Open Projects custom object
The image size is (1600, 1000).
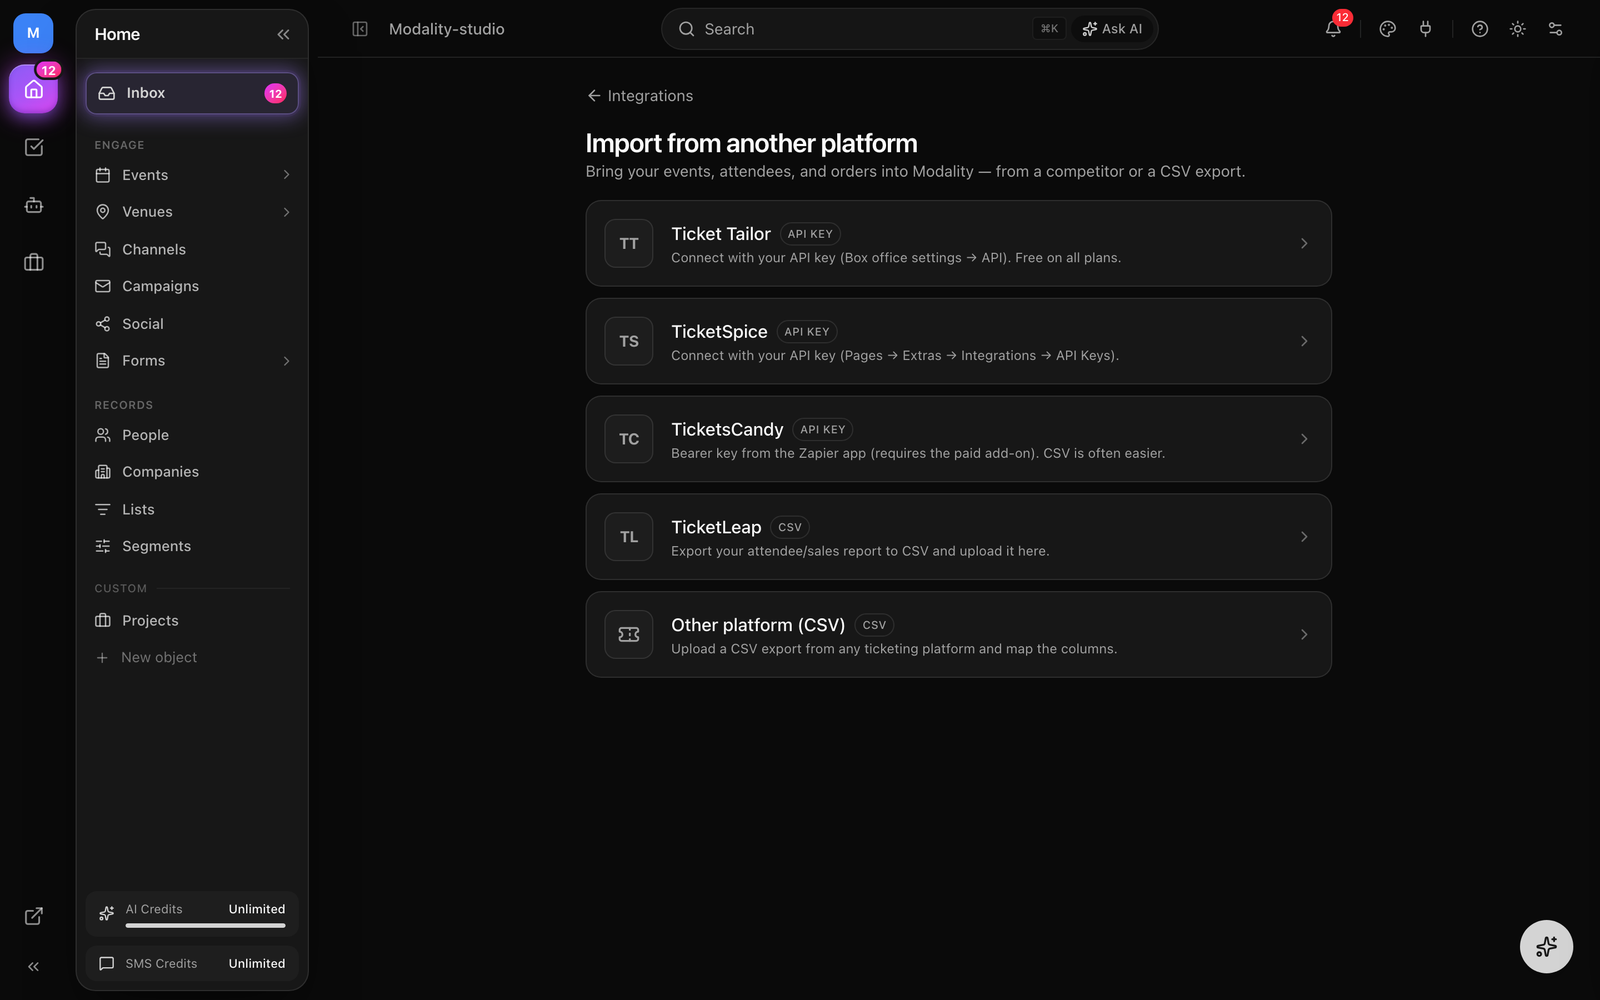(x=192, y=621)
